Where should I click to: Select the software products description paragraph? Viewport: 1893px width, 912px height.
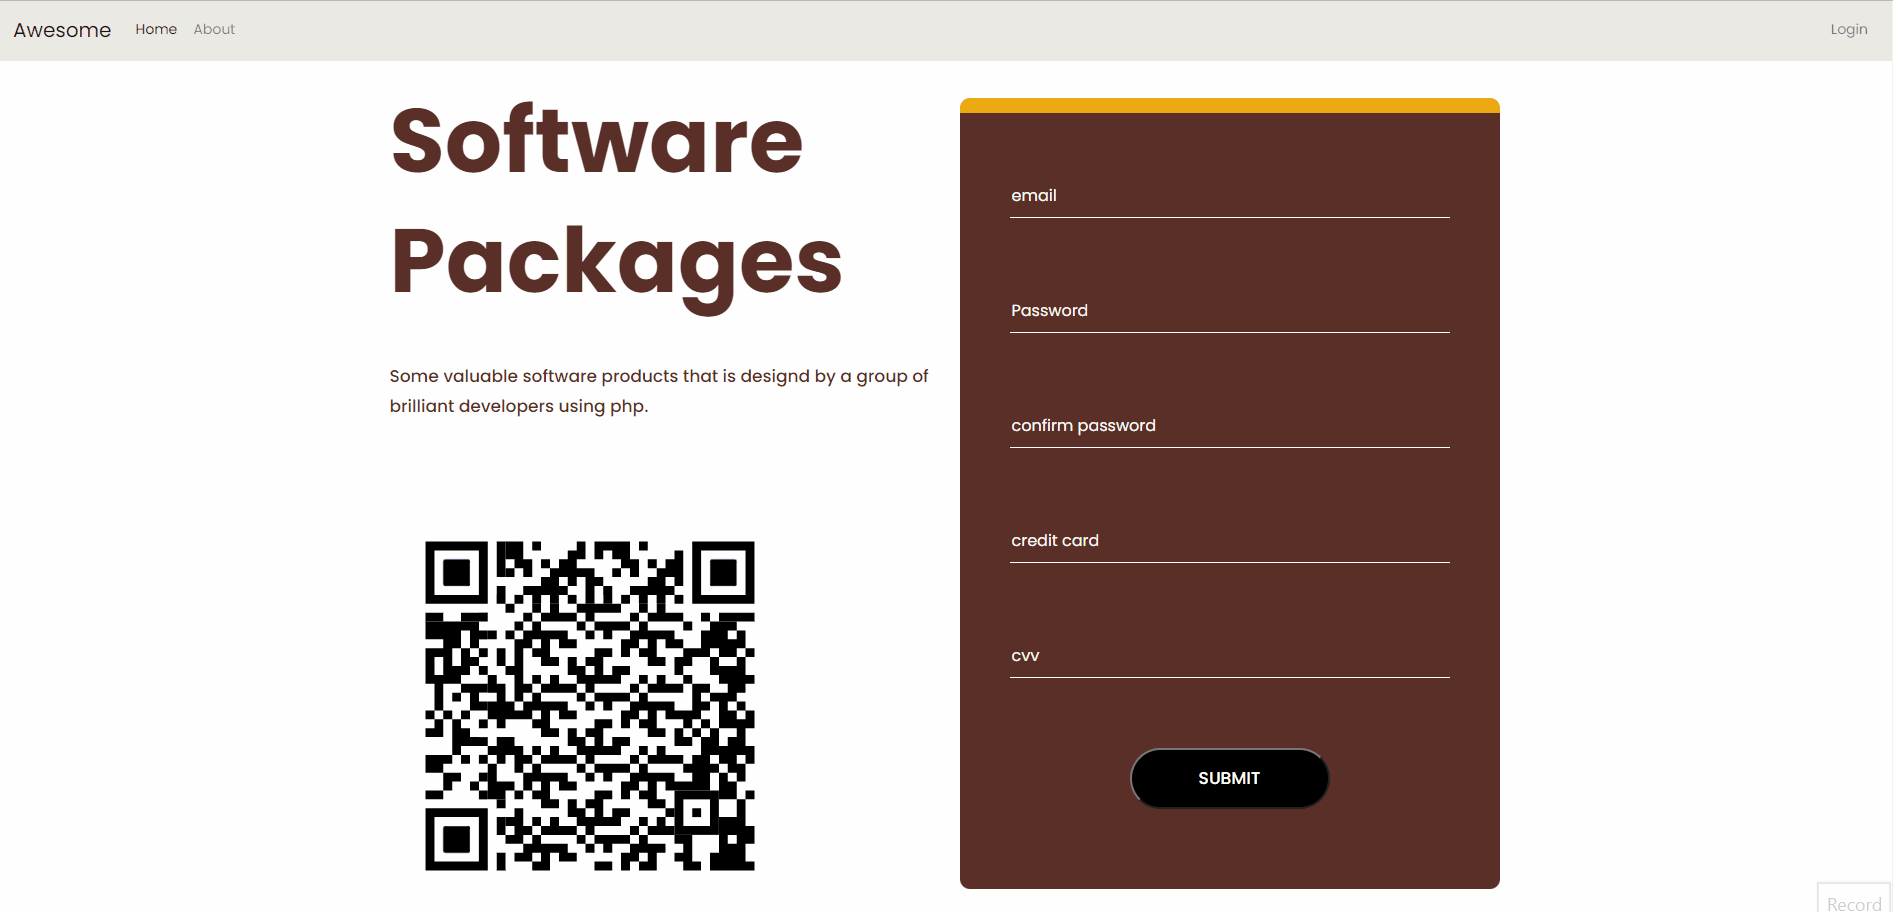click(x=659, y=391)
